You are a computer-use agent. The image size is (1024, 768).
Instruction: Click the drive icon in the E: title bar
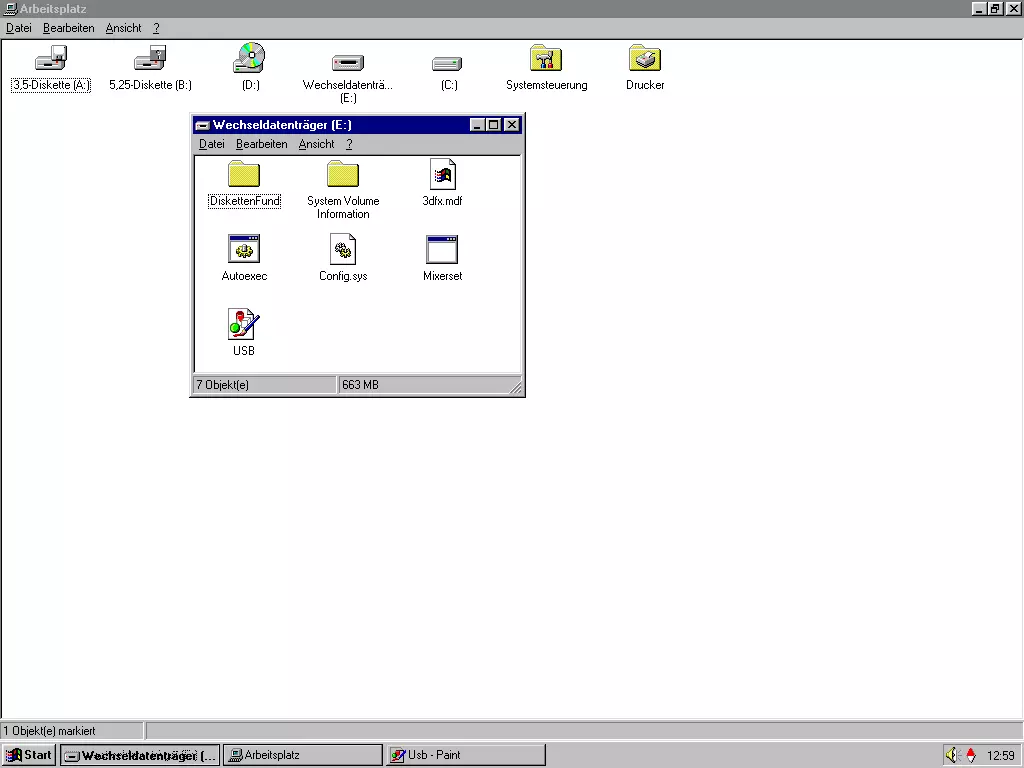[x=202, y=125]
